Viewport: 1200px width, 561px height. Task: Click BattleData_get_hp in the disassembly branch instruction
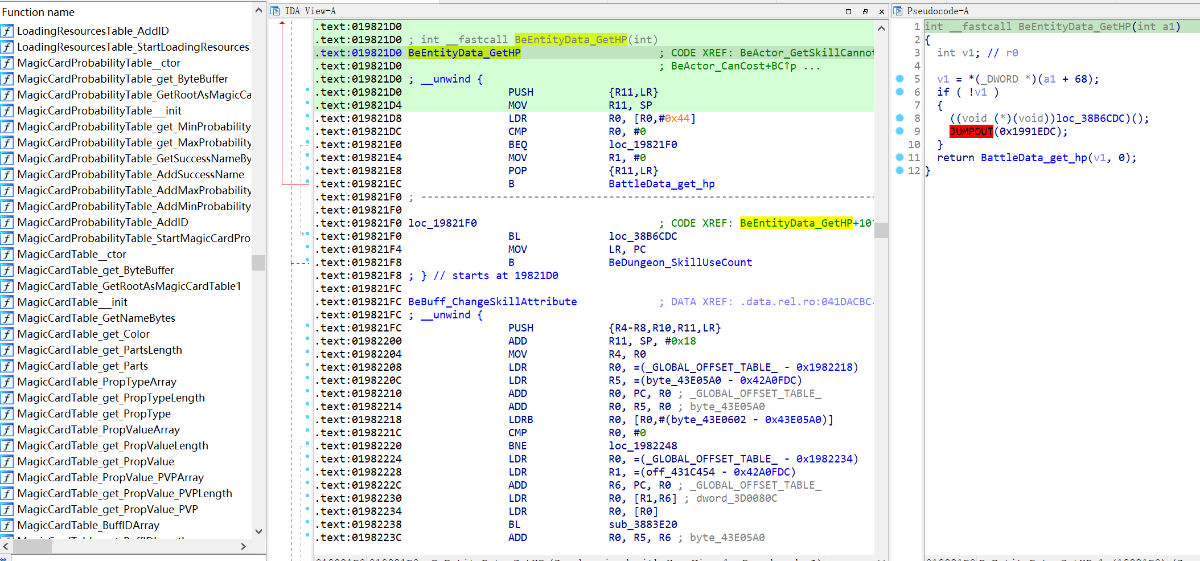[x=661, y=184]
